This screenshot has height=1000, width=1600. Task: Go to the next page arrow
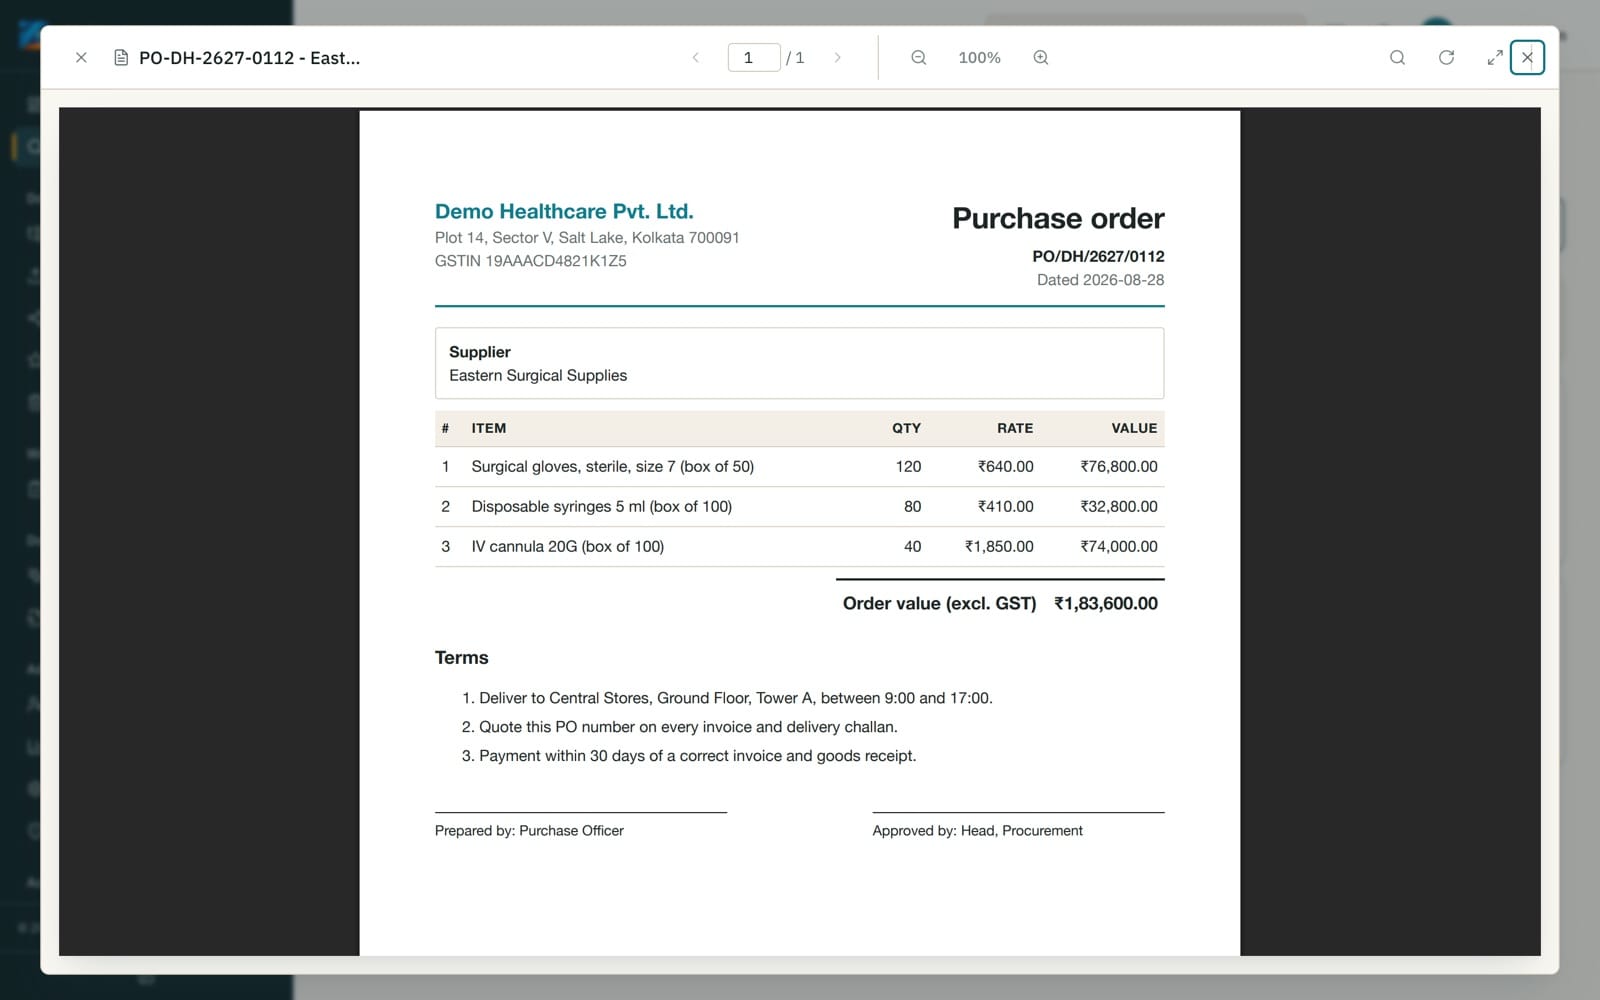[838, 58]
